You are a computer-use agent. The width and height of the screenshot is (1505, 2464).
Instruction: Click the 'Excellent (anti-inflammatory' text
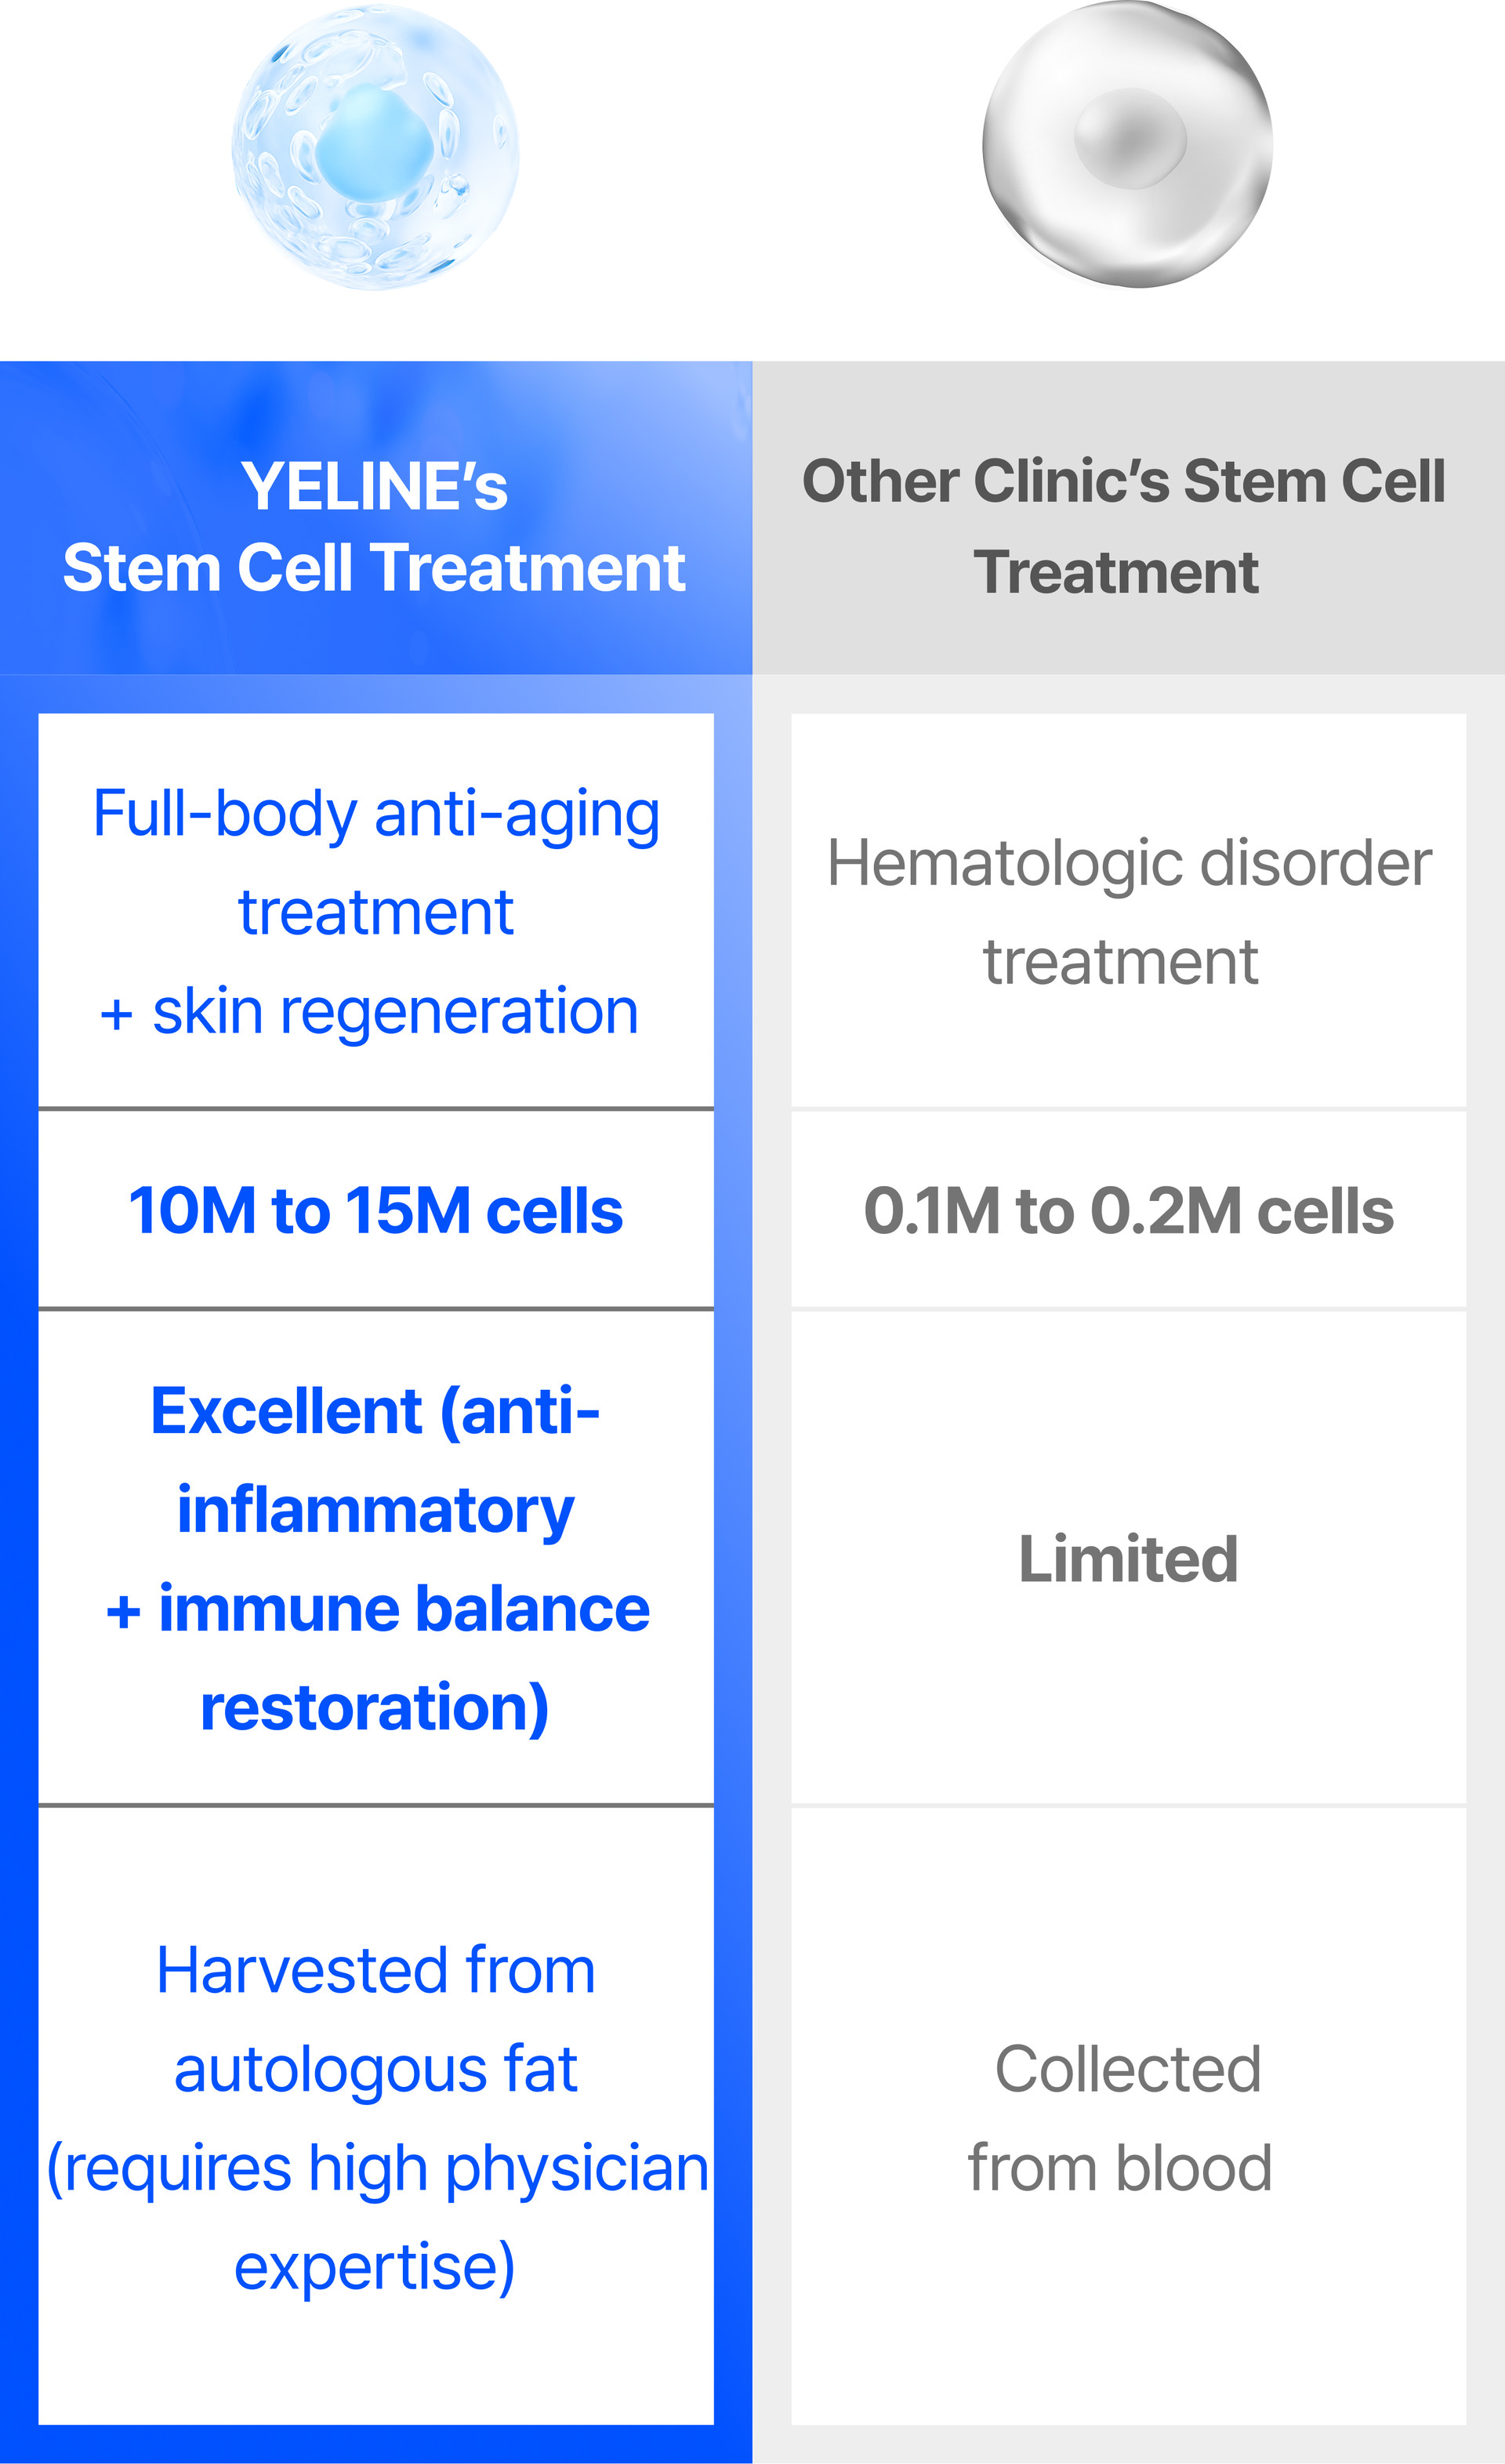tap(376, 1460)
